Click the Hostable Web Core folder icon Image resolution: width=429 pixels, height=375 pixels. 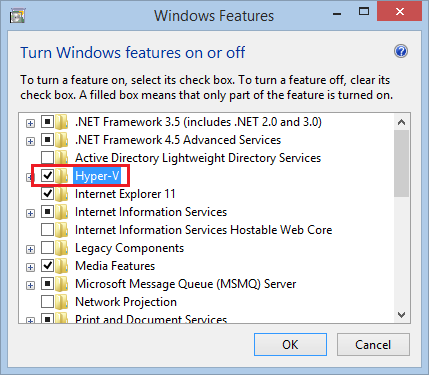click(62, 230)
